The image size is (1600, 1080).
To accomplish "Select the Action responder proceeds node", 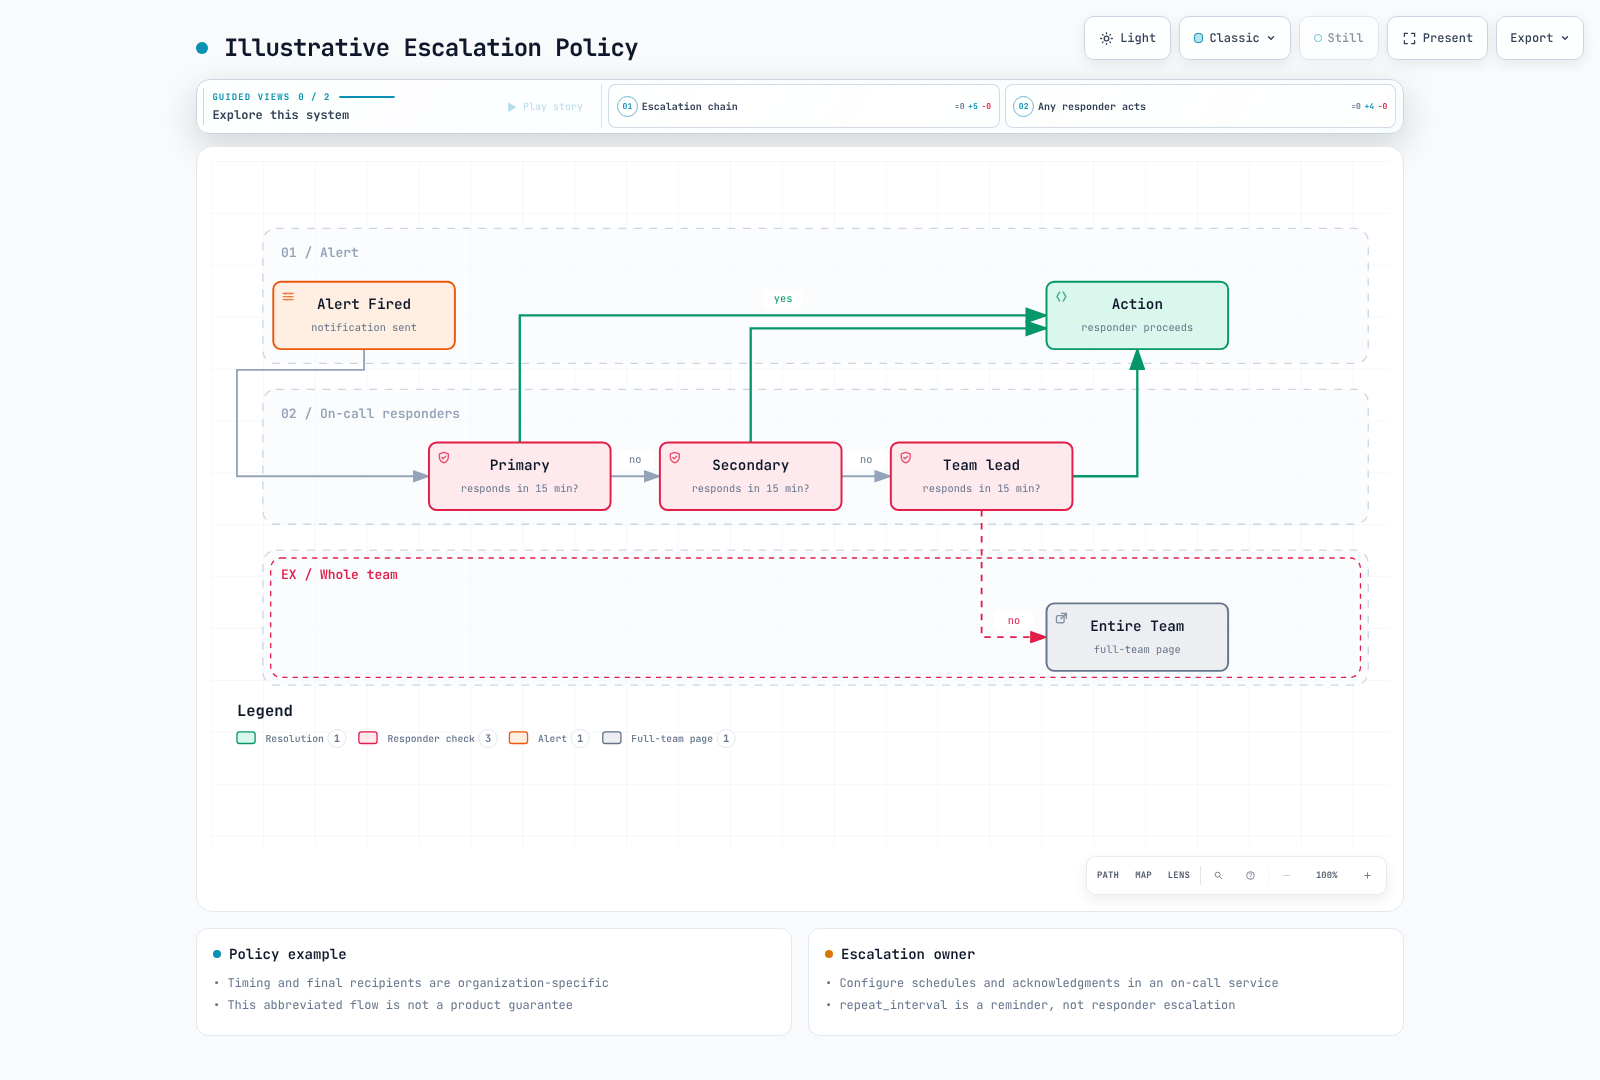I will [1137, 315].
